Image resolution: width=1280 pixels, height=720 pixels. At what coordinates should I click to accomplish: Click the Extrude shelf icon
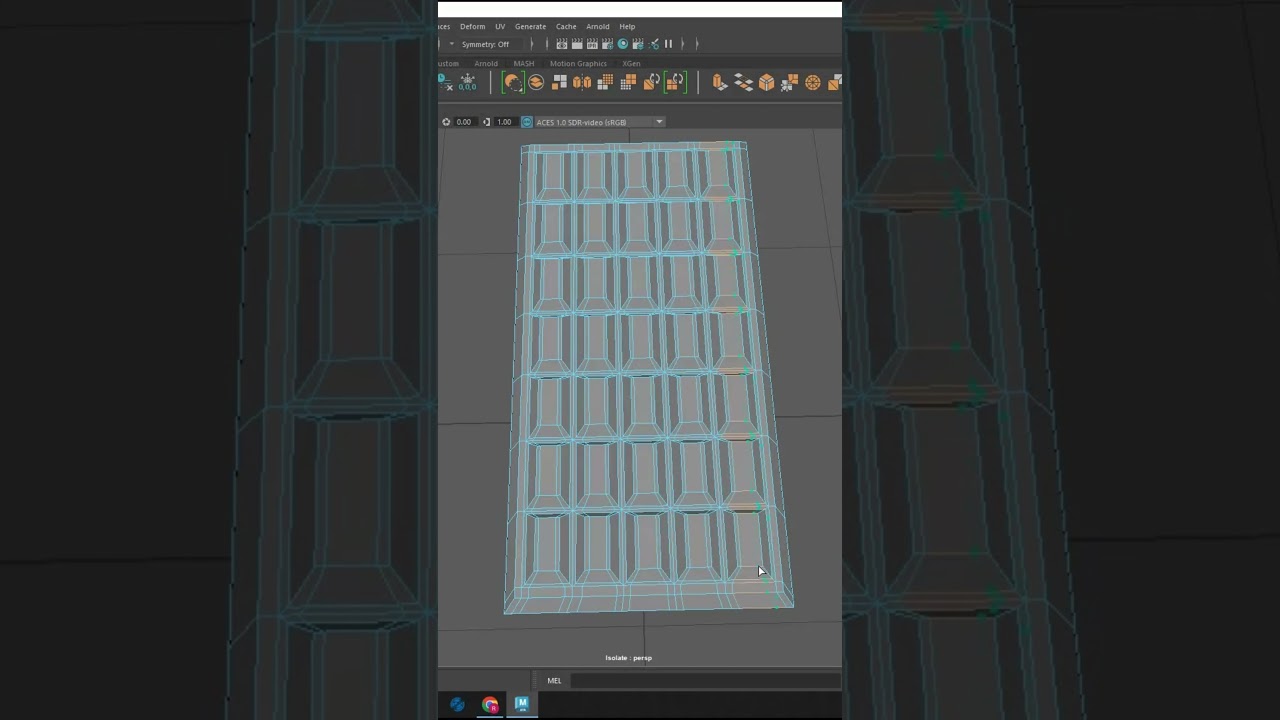click(719, 82)
